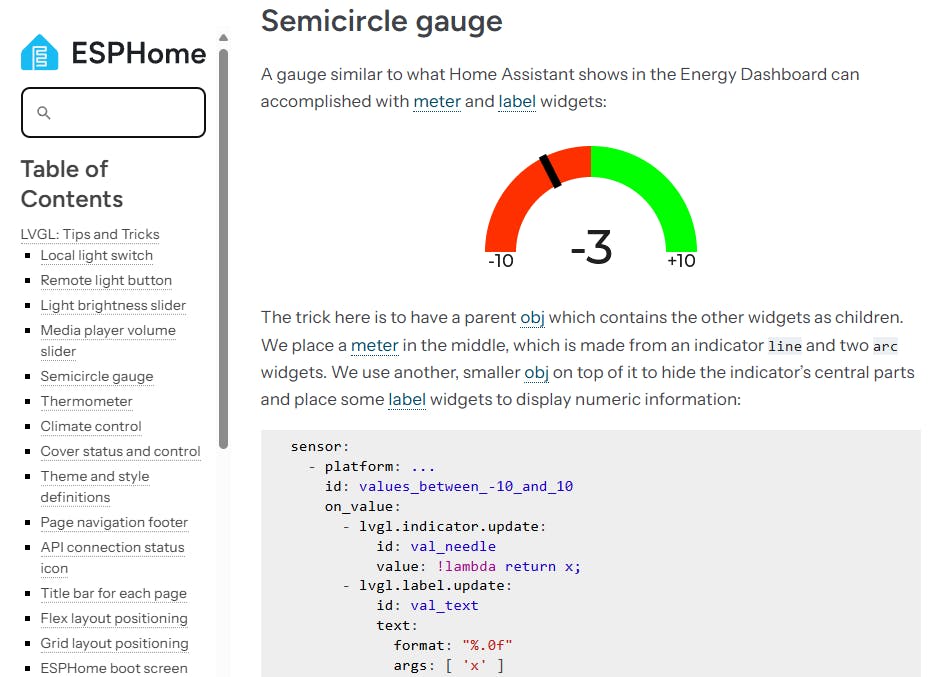
Task: Jump to Light brightness slider section
Action: 113,305
